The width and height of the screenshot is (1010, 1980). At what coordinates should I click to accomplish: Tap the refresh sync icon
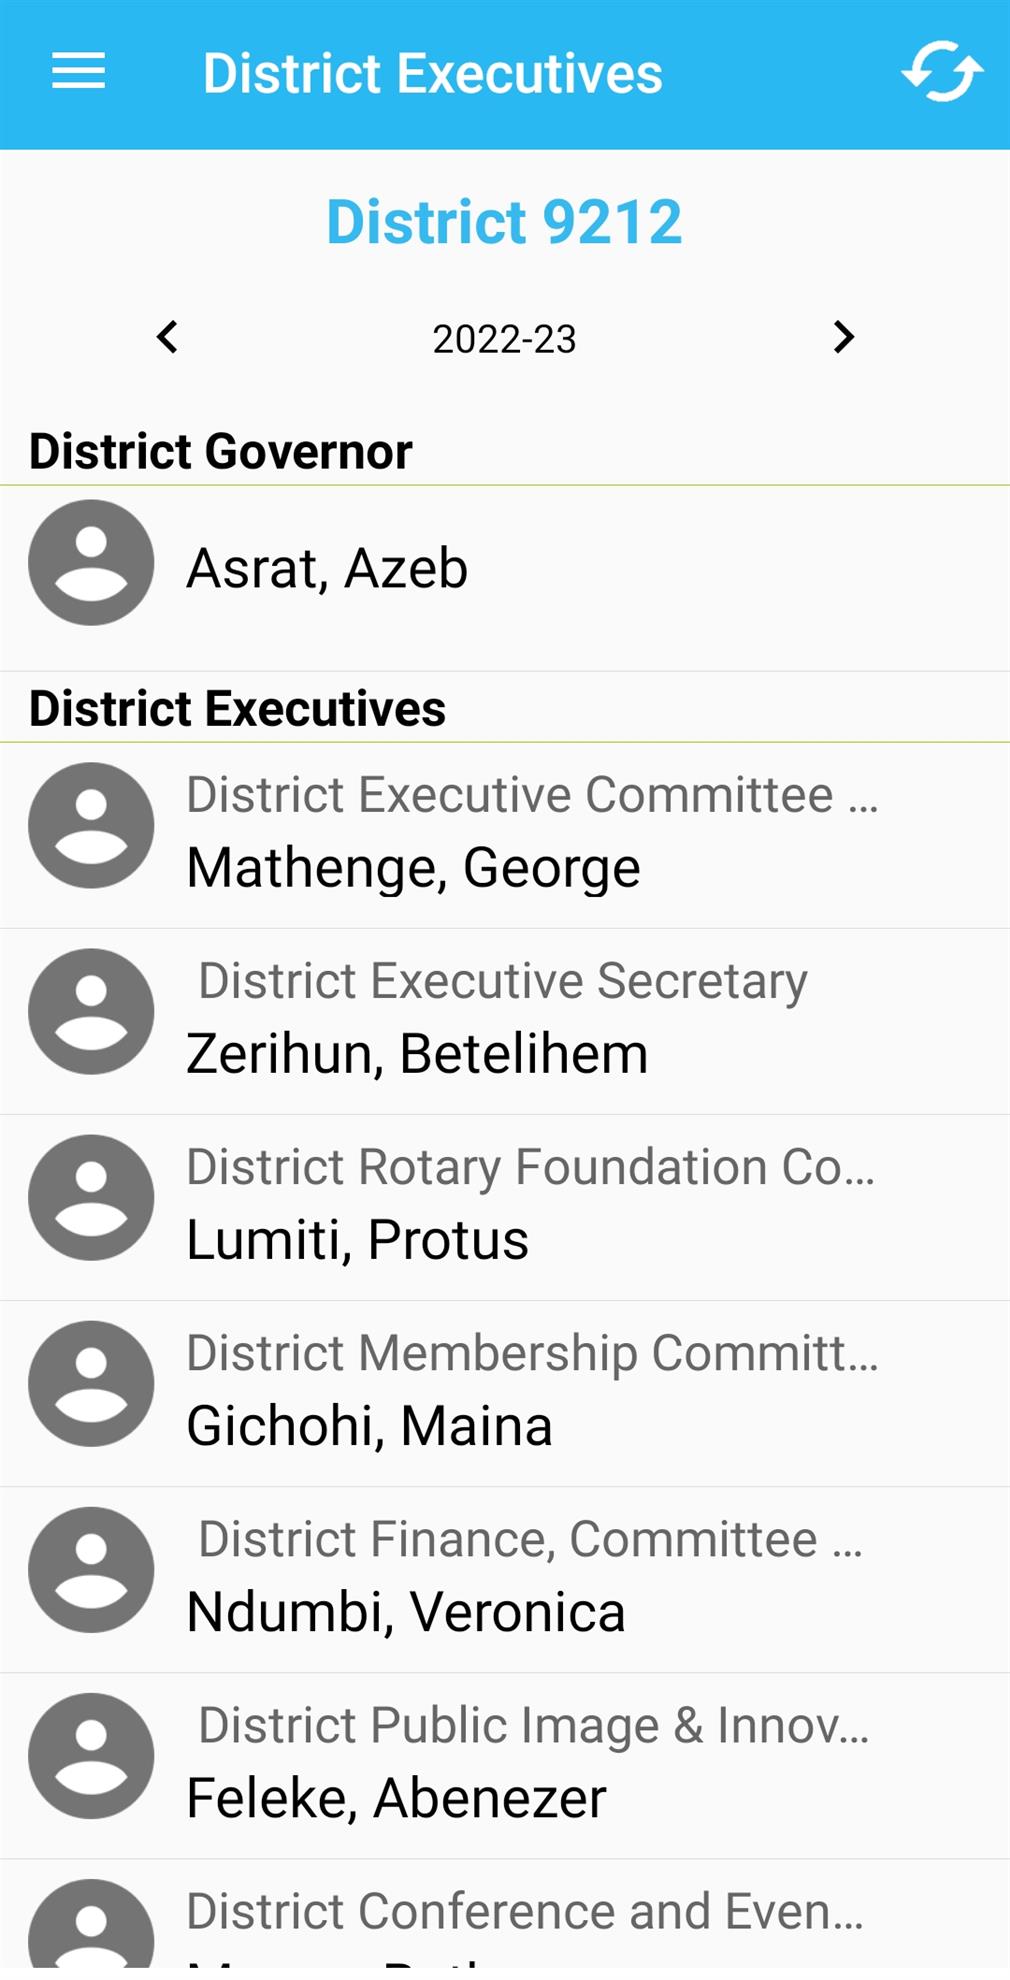(942, 72)
